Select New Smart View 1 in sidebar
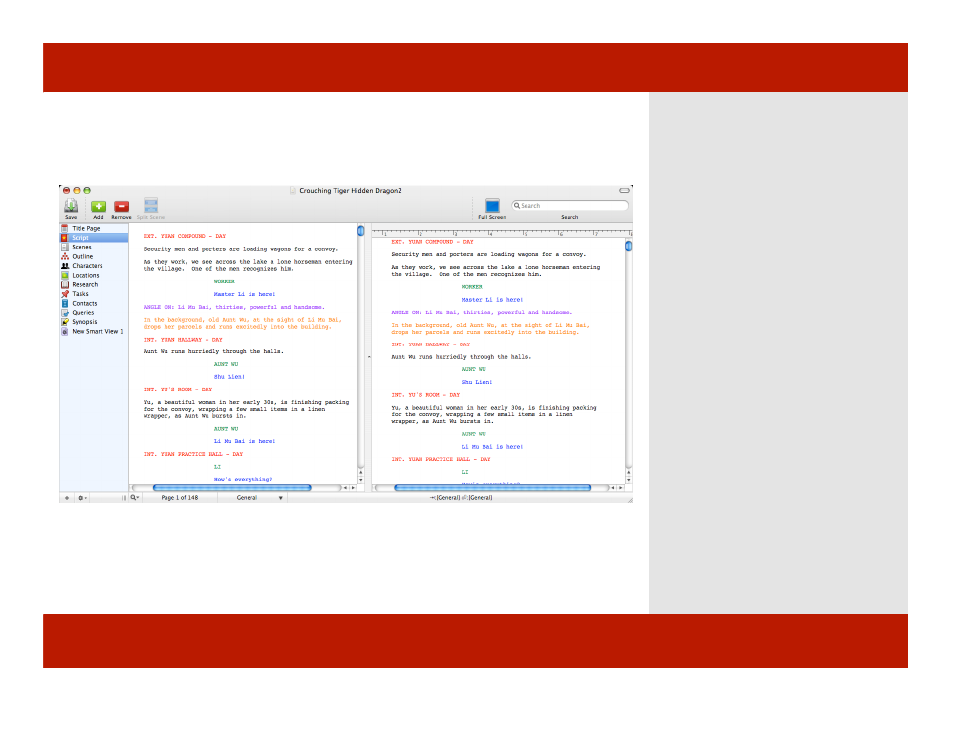Screen dimensions: 954x737 coord(94,332)
